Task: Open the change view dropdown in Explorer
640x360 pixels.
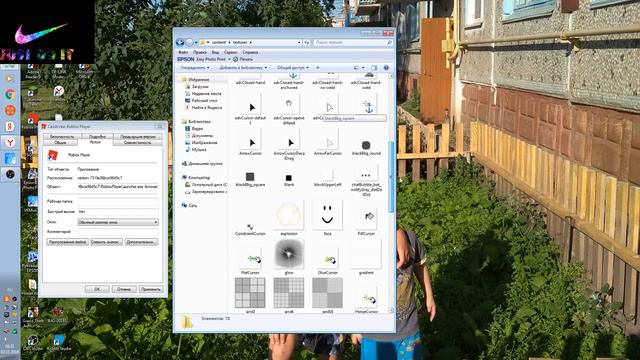Action: pos(363,68)
